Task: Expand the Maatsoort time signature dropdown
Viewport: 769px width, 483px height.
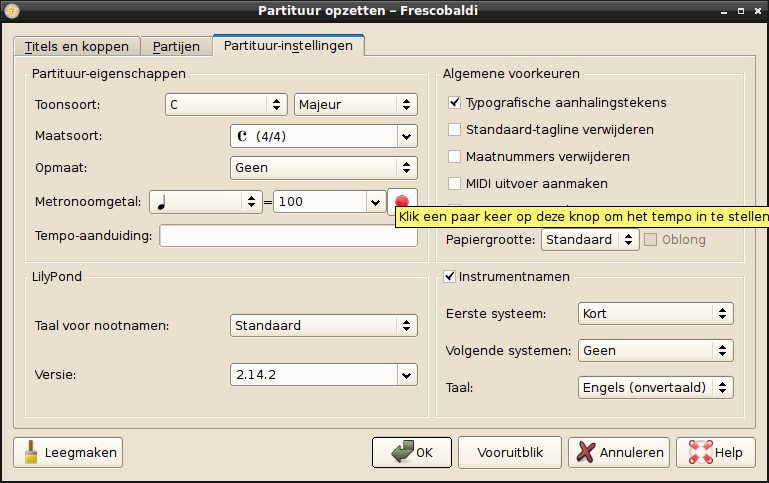Action: [323, 137]
